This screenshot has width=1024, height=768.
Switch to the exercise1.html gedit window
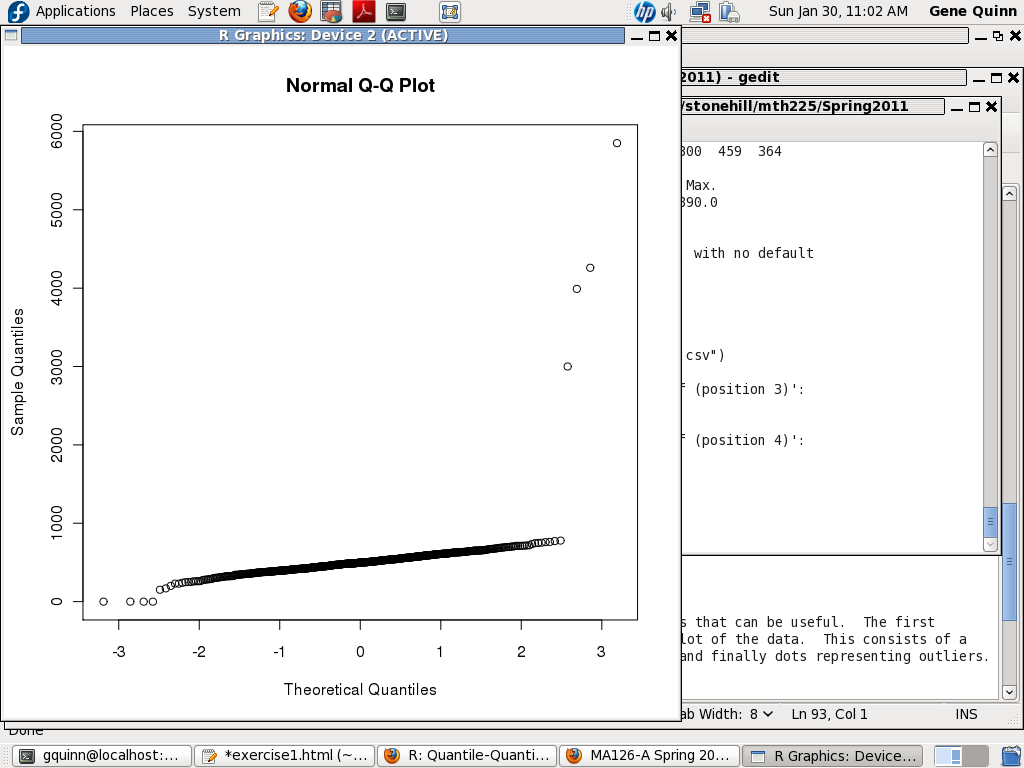(284, 756)
